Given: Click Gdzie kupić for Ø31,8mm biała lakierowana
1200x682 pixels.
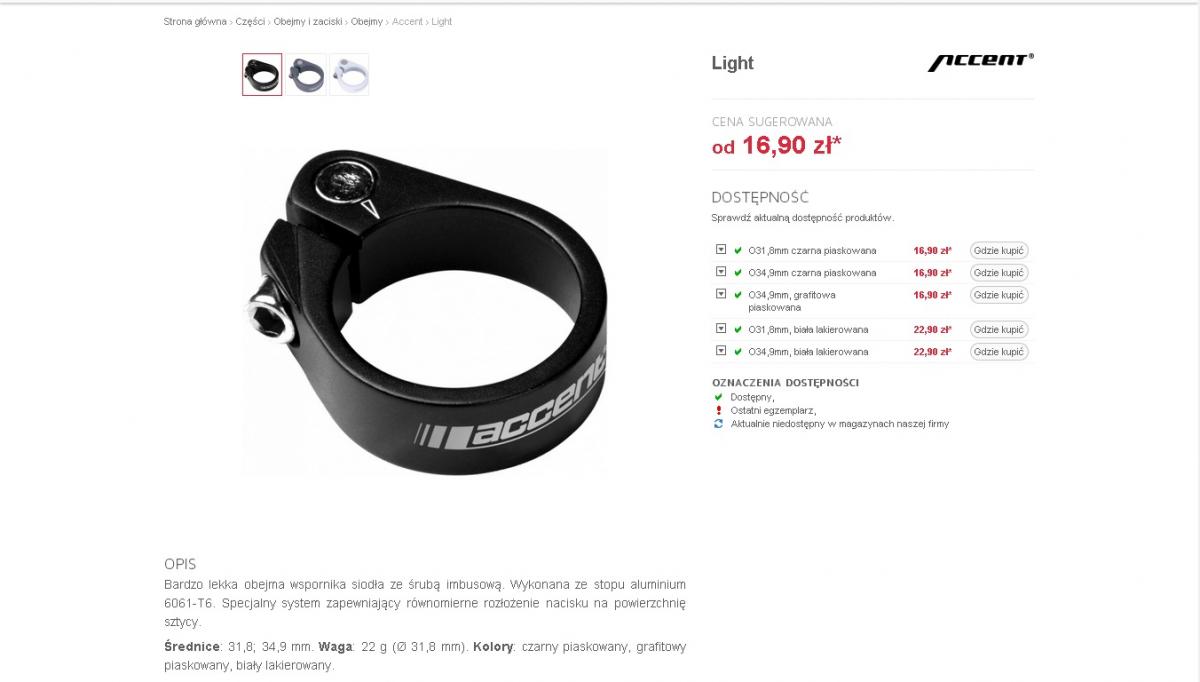Looking at the screenshot, I should 999,330.
